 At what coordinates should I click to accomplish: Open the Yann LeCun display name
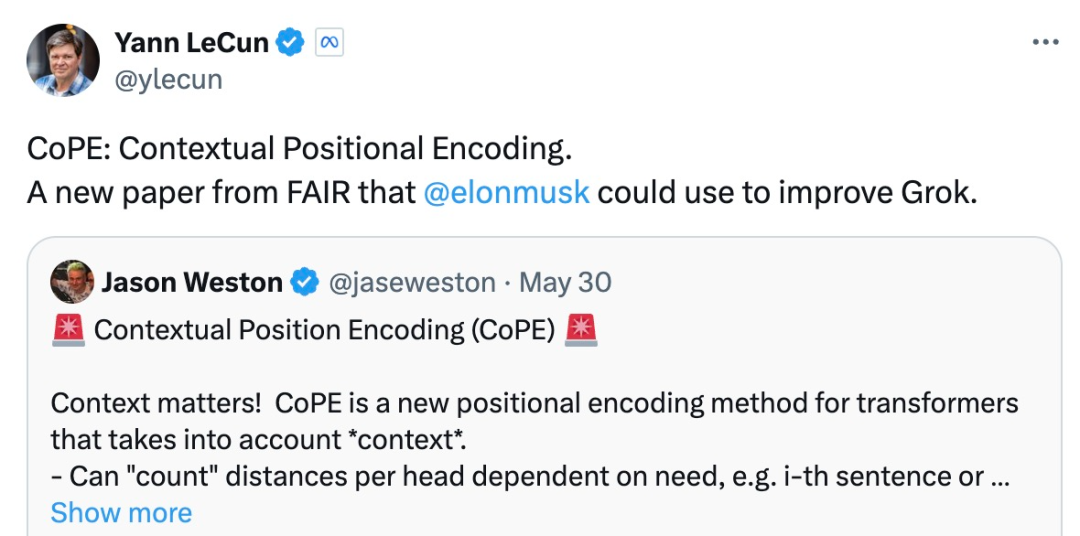[191, 43]
